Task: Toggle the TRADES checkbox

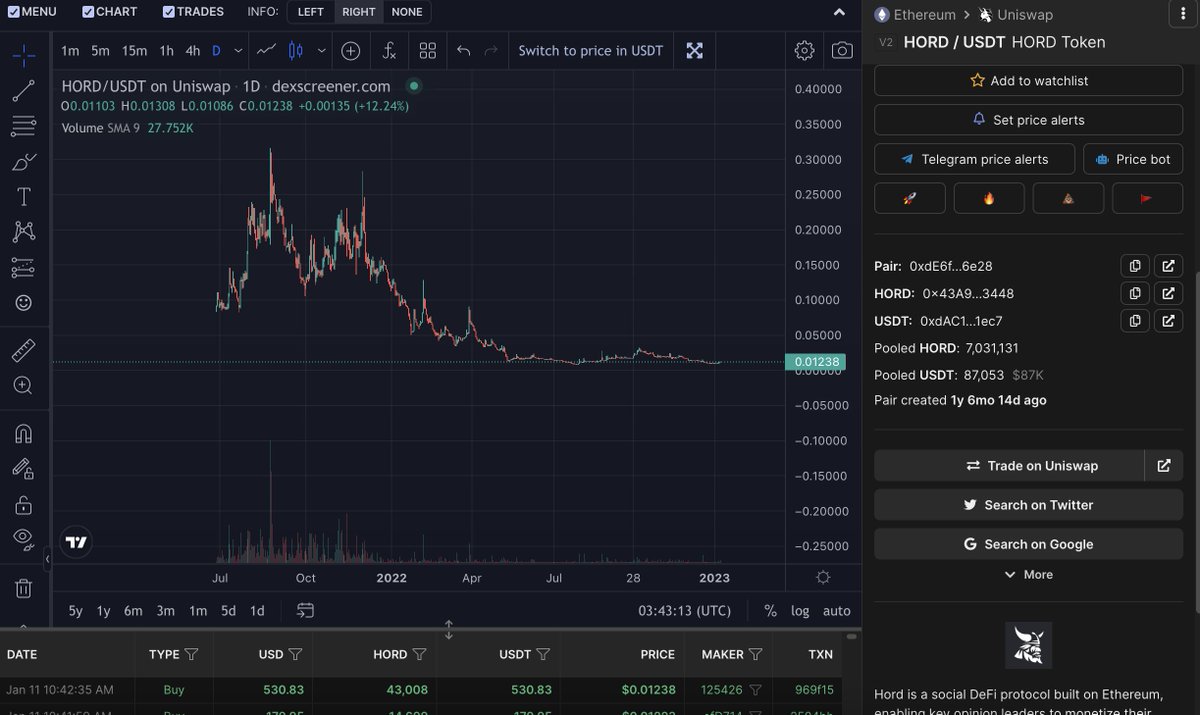Action: [168, 12]
